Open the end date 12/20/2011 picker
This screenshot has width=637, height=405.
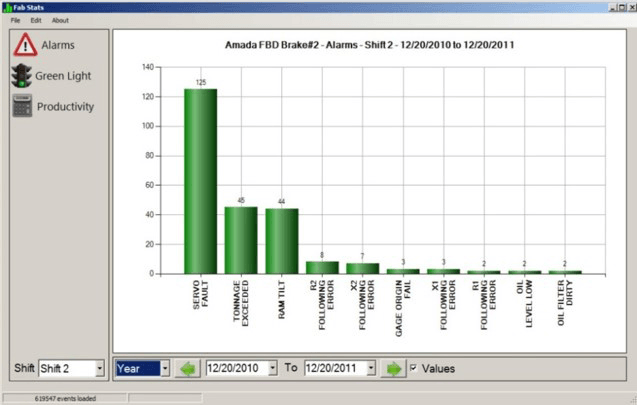[371, 368]
